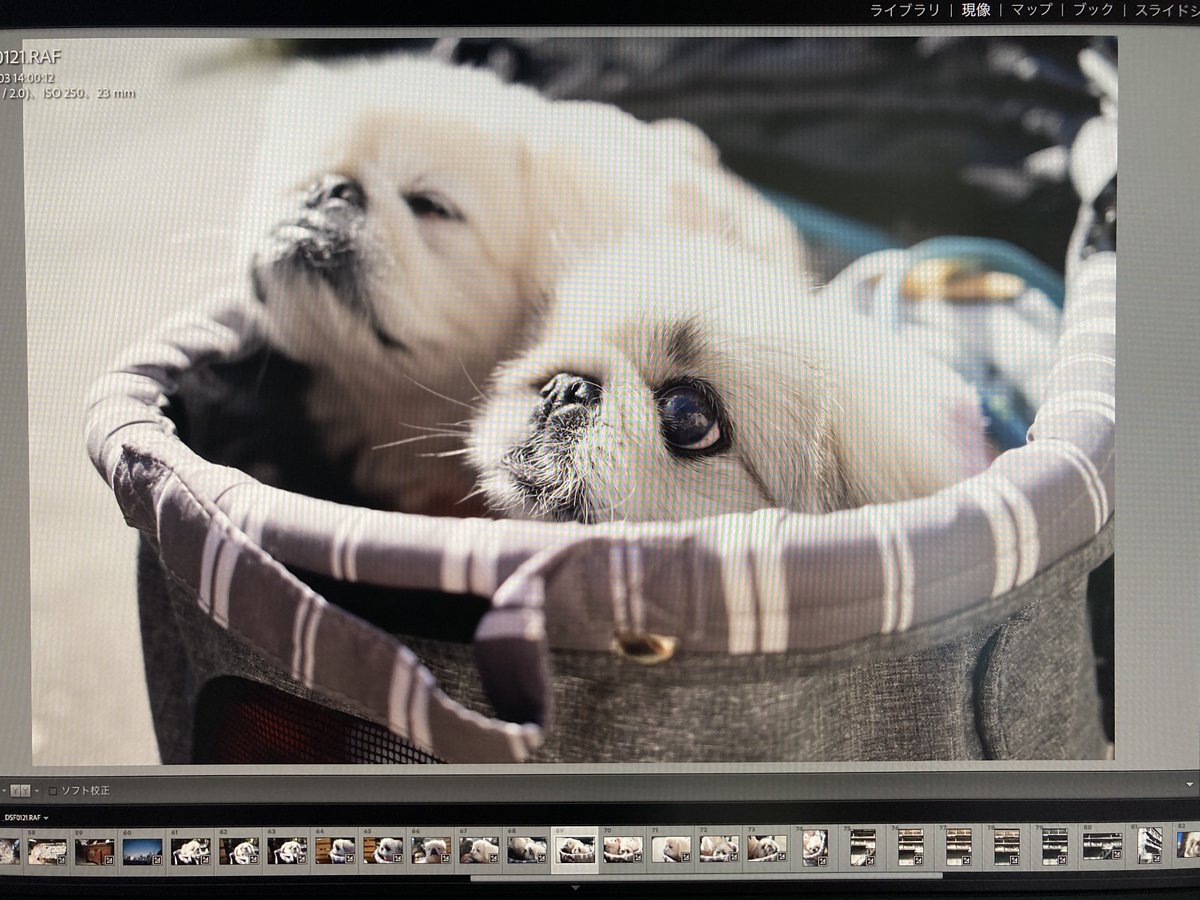Click develop adjustments badge on thumbnail 62

click(x=253, y=860)
